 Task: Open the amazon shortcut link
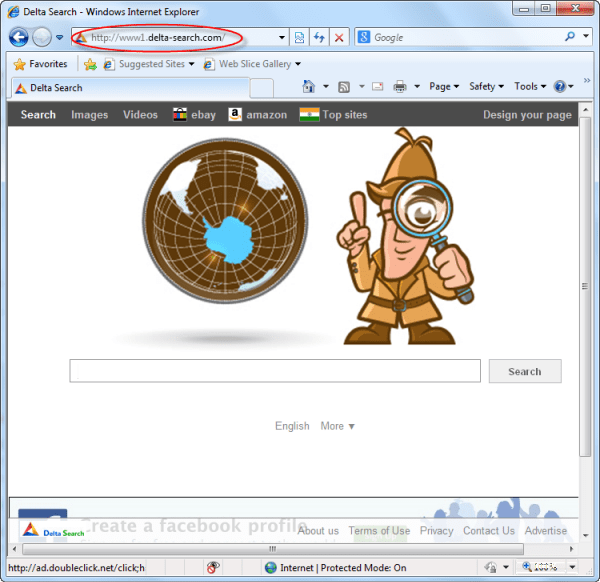(x=258, y=114)
